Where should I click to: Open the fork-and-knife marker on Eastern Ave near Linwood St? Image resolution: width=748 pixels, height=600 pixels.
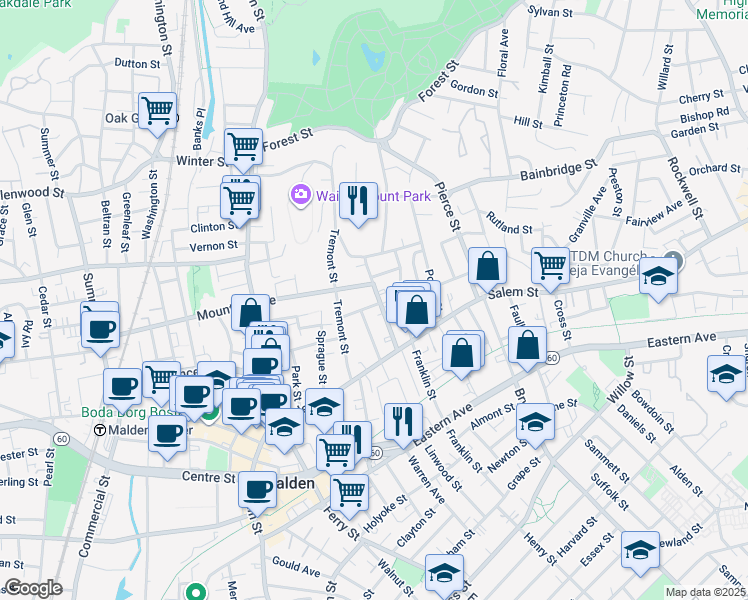click(403, 424)
